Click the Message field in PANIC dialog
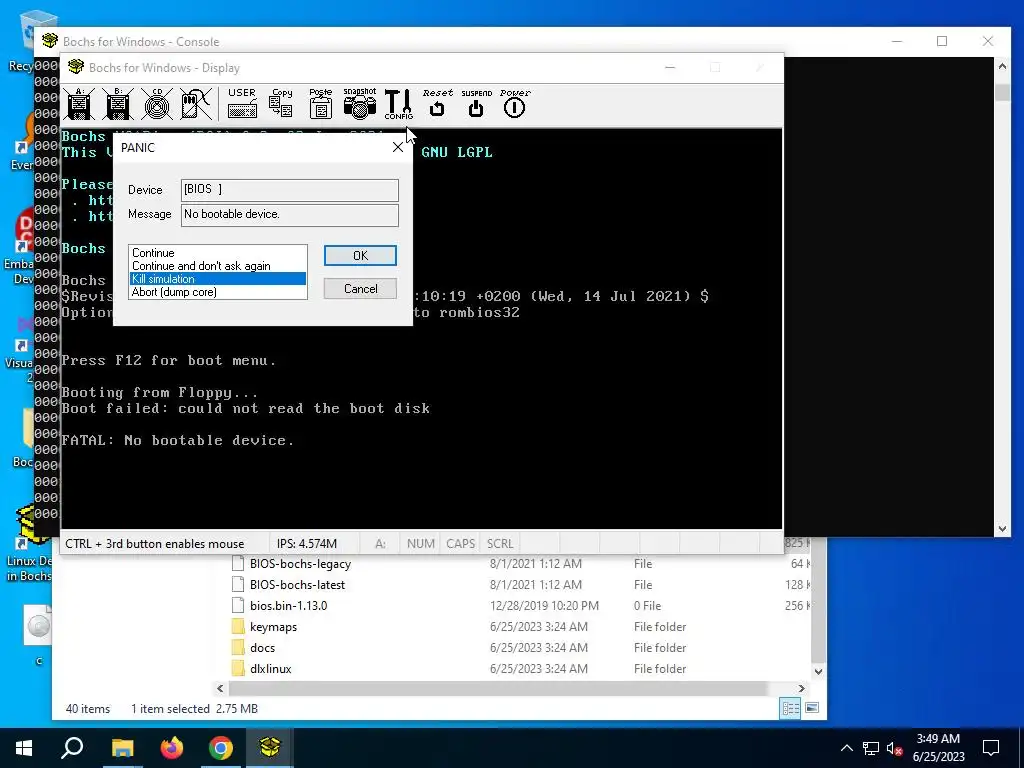Image resolution: width=1024 pixels, height=768 pixels. pos(289,215)
